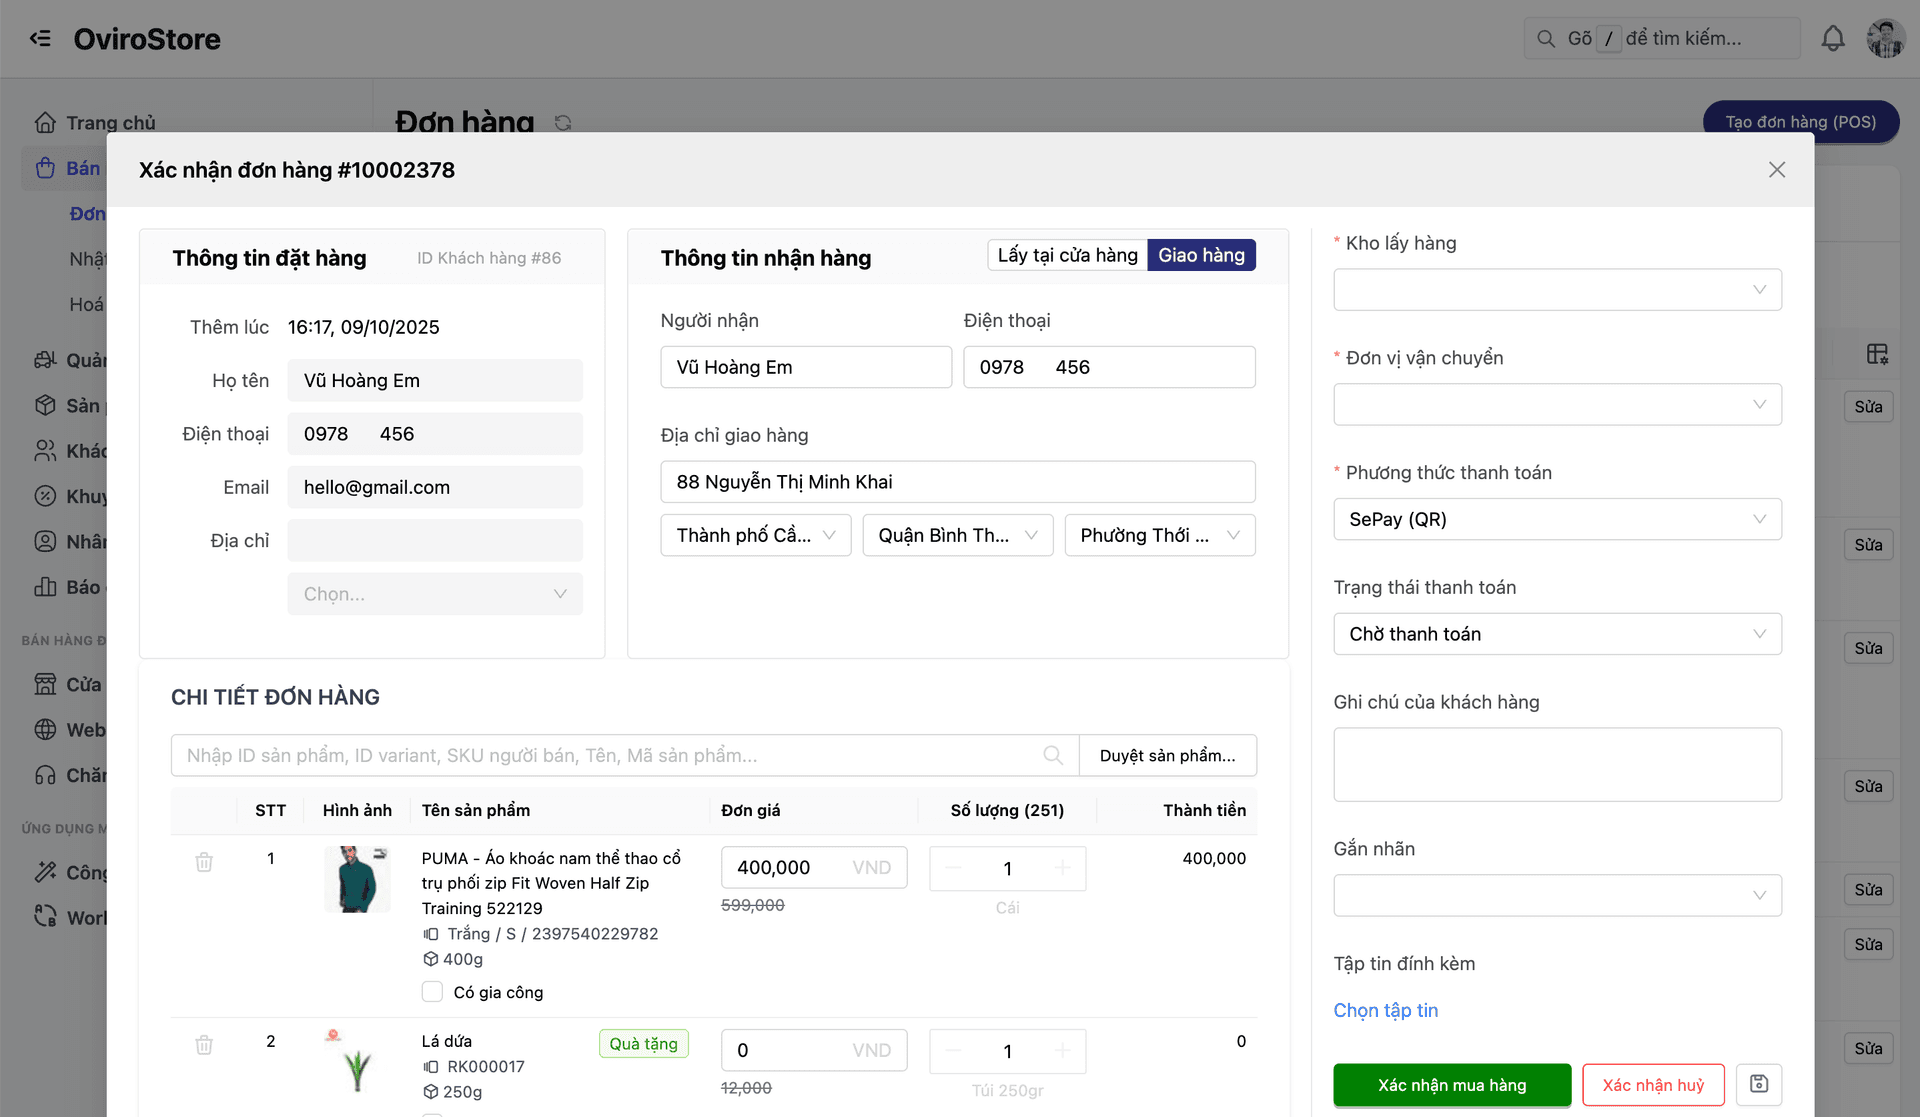The height and width of the screenshot is (1117, 1920).
Task: Click the search magnifier in product field
Action: pyautogui.click(x=1053, y=755)
